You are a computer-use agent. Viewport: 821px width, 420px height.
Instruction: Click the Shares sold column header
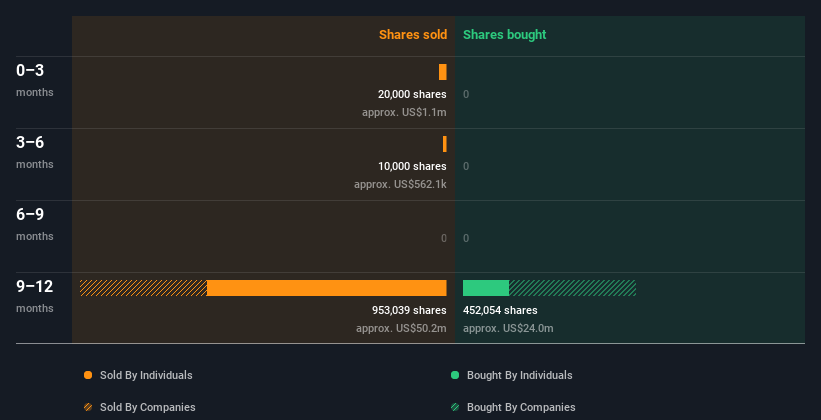(413, 35)
